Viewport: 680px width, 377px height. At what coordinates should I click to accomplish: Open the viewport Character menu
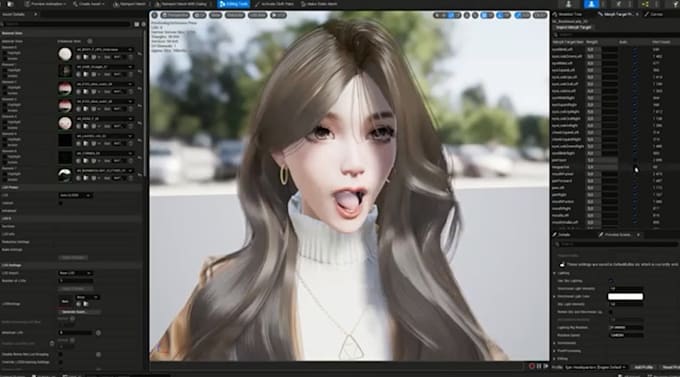235,15
